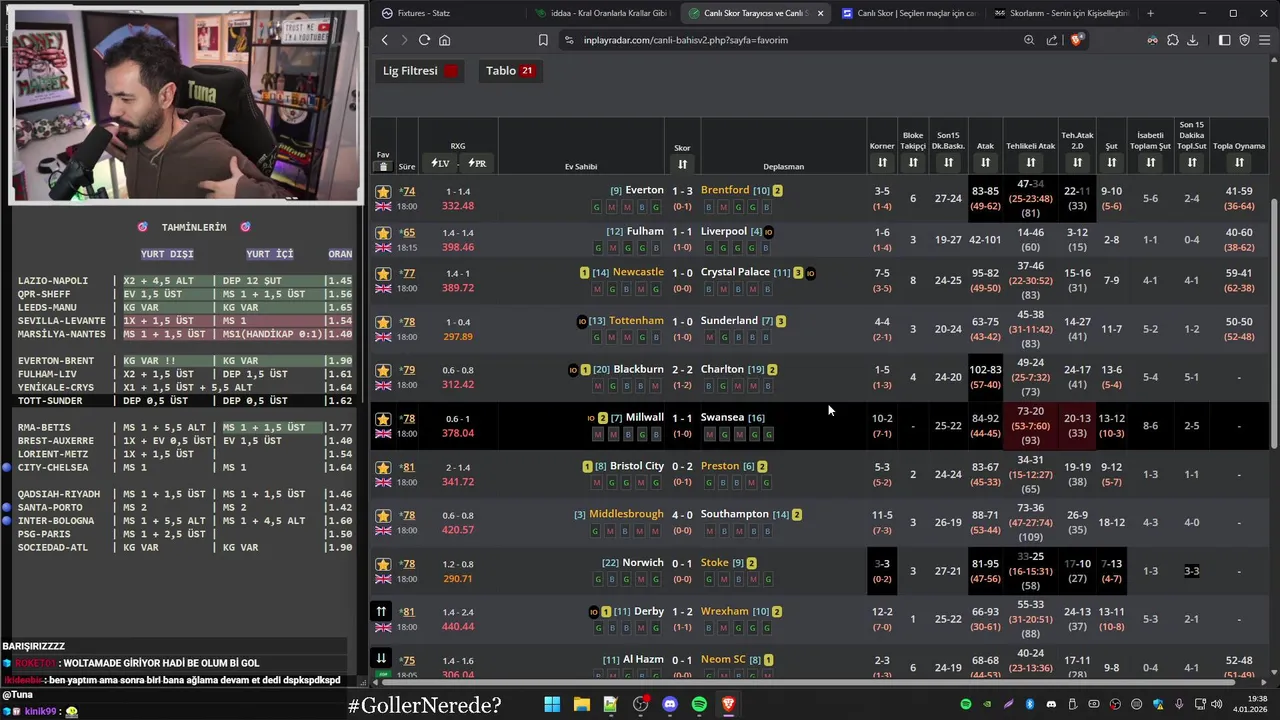Sort table by Skor column

click(x=682, y=164)
